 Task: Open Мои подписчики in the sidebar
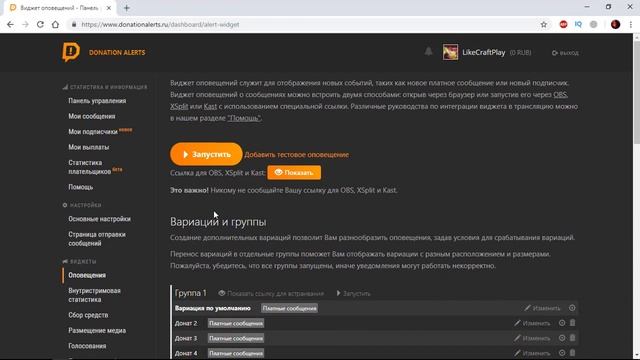coord(93,132)
